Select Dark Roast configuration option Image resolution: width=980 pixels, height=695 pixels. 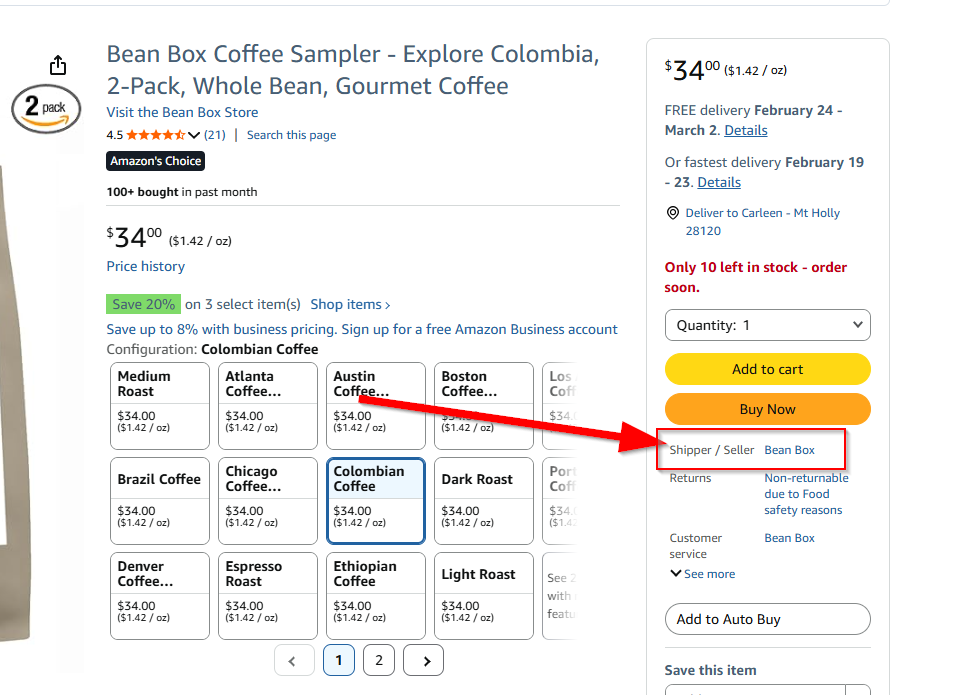pos(484,501)
